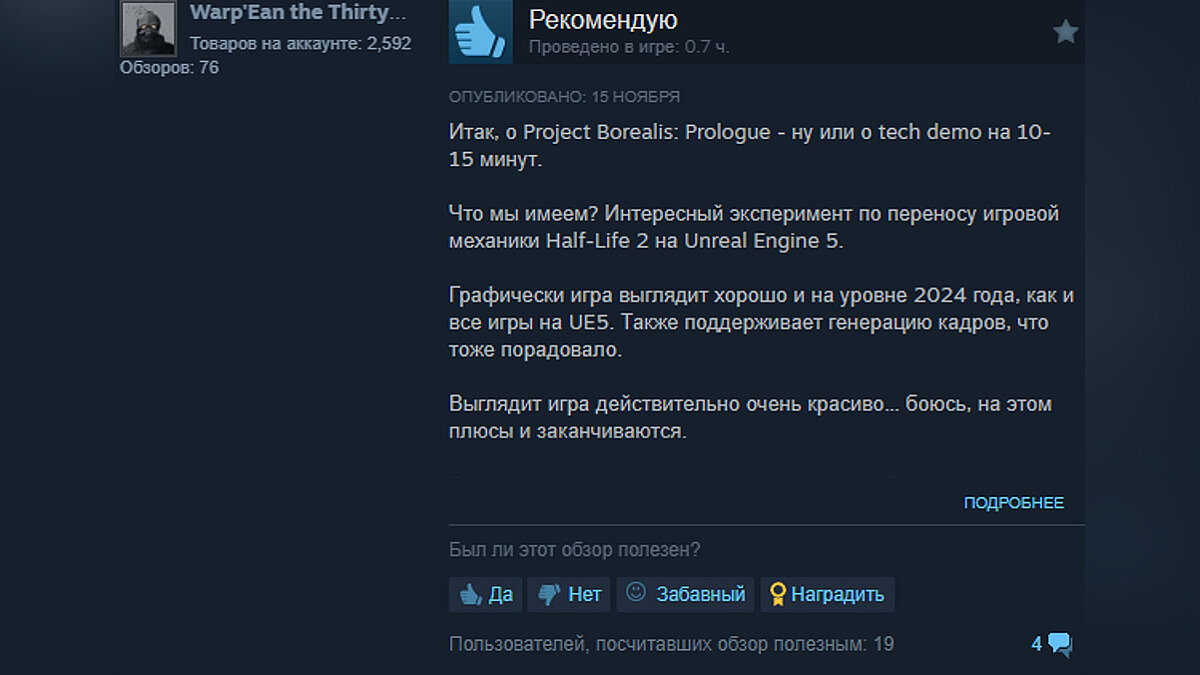Viewport: 1200px width, 675px height.
Task: Click the comment count number 4
Action: (x=1037, y=644)
